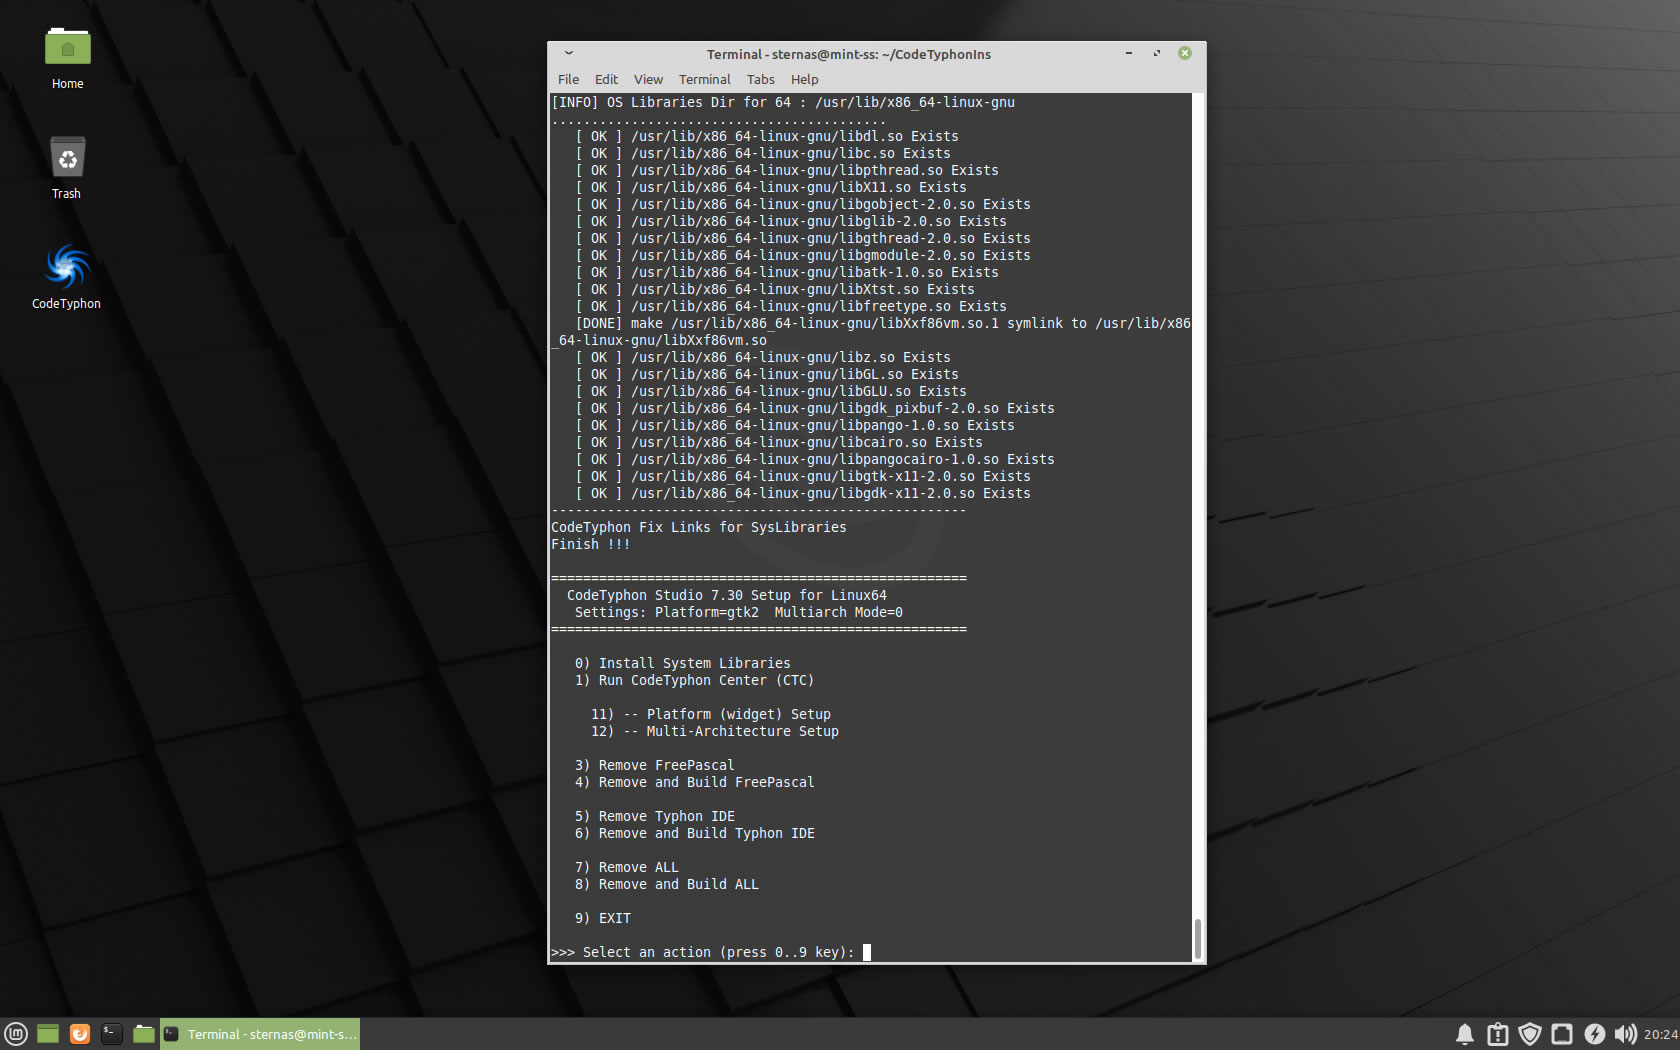Open the Files manager panel launcher
The width and height of the screenshot is (1680, 1050).
click(x=144, y=1034)
